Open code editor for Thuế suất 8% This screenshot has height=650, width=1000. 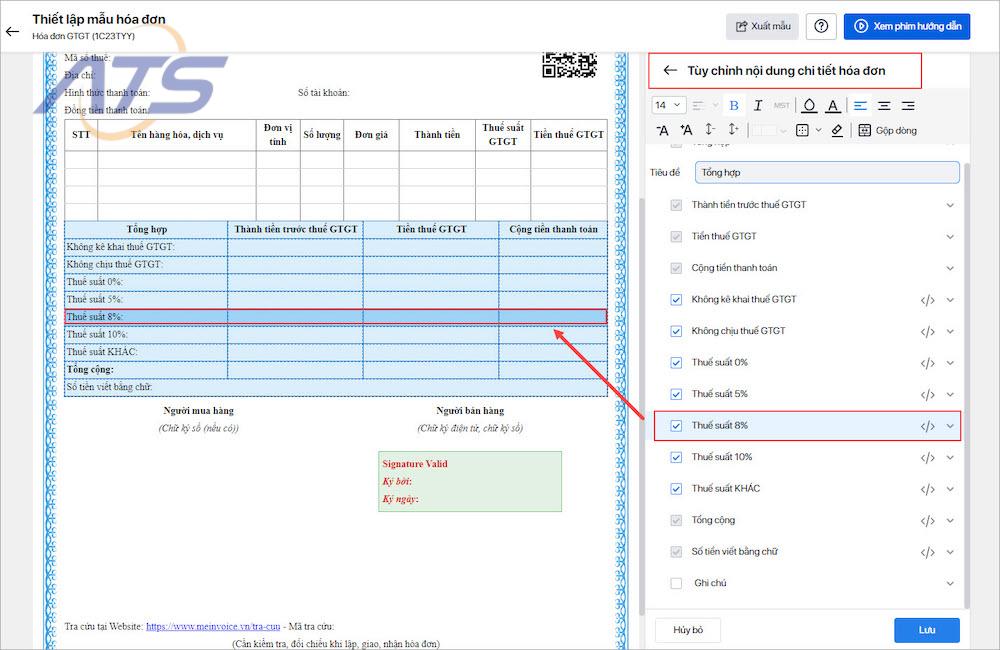pos(927,426)
